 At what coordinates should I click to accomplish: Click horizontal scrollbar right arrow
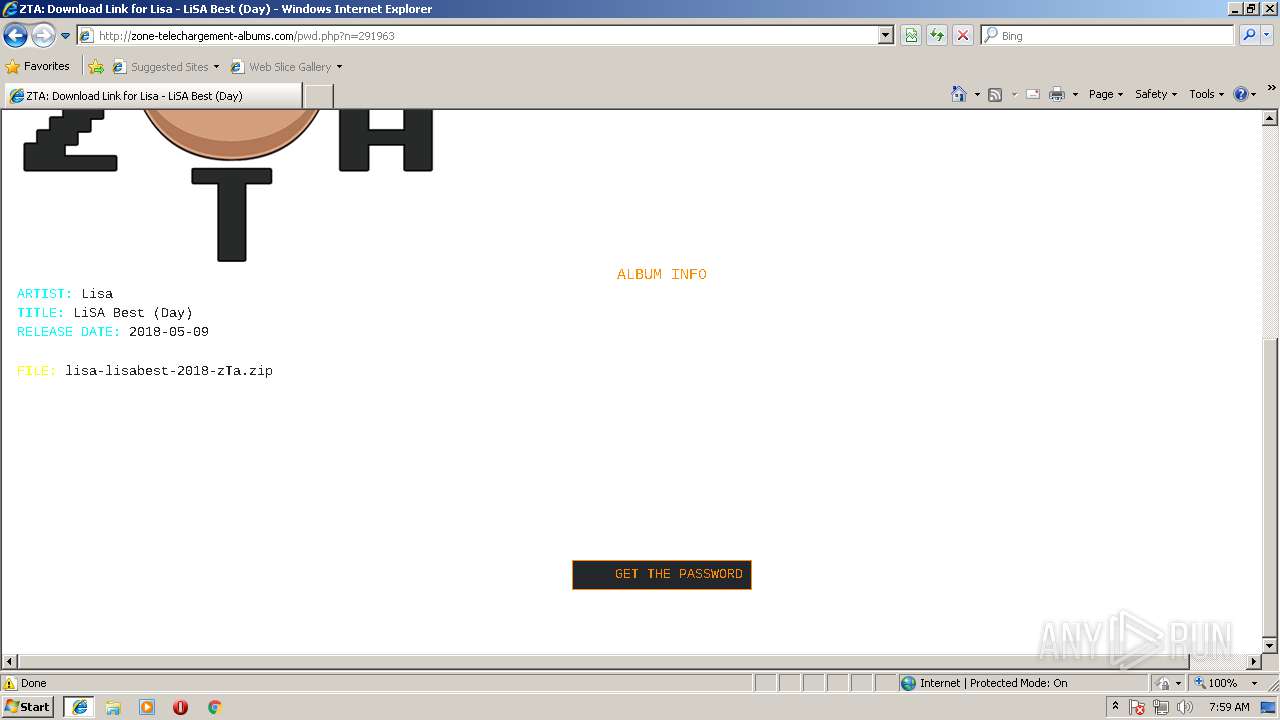1254,662
